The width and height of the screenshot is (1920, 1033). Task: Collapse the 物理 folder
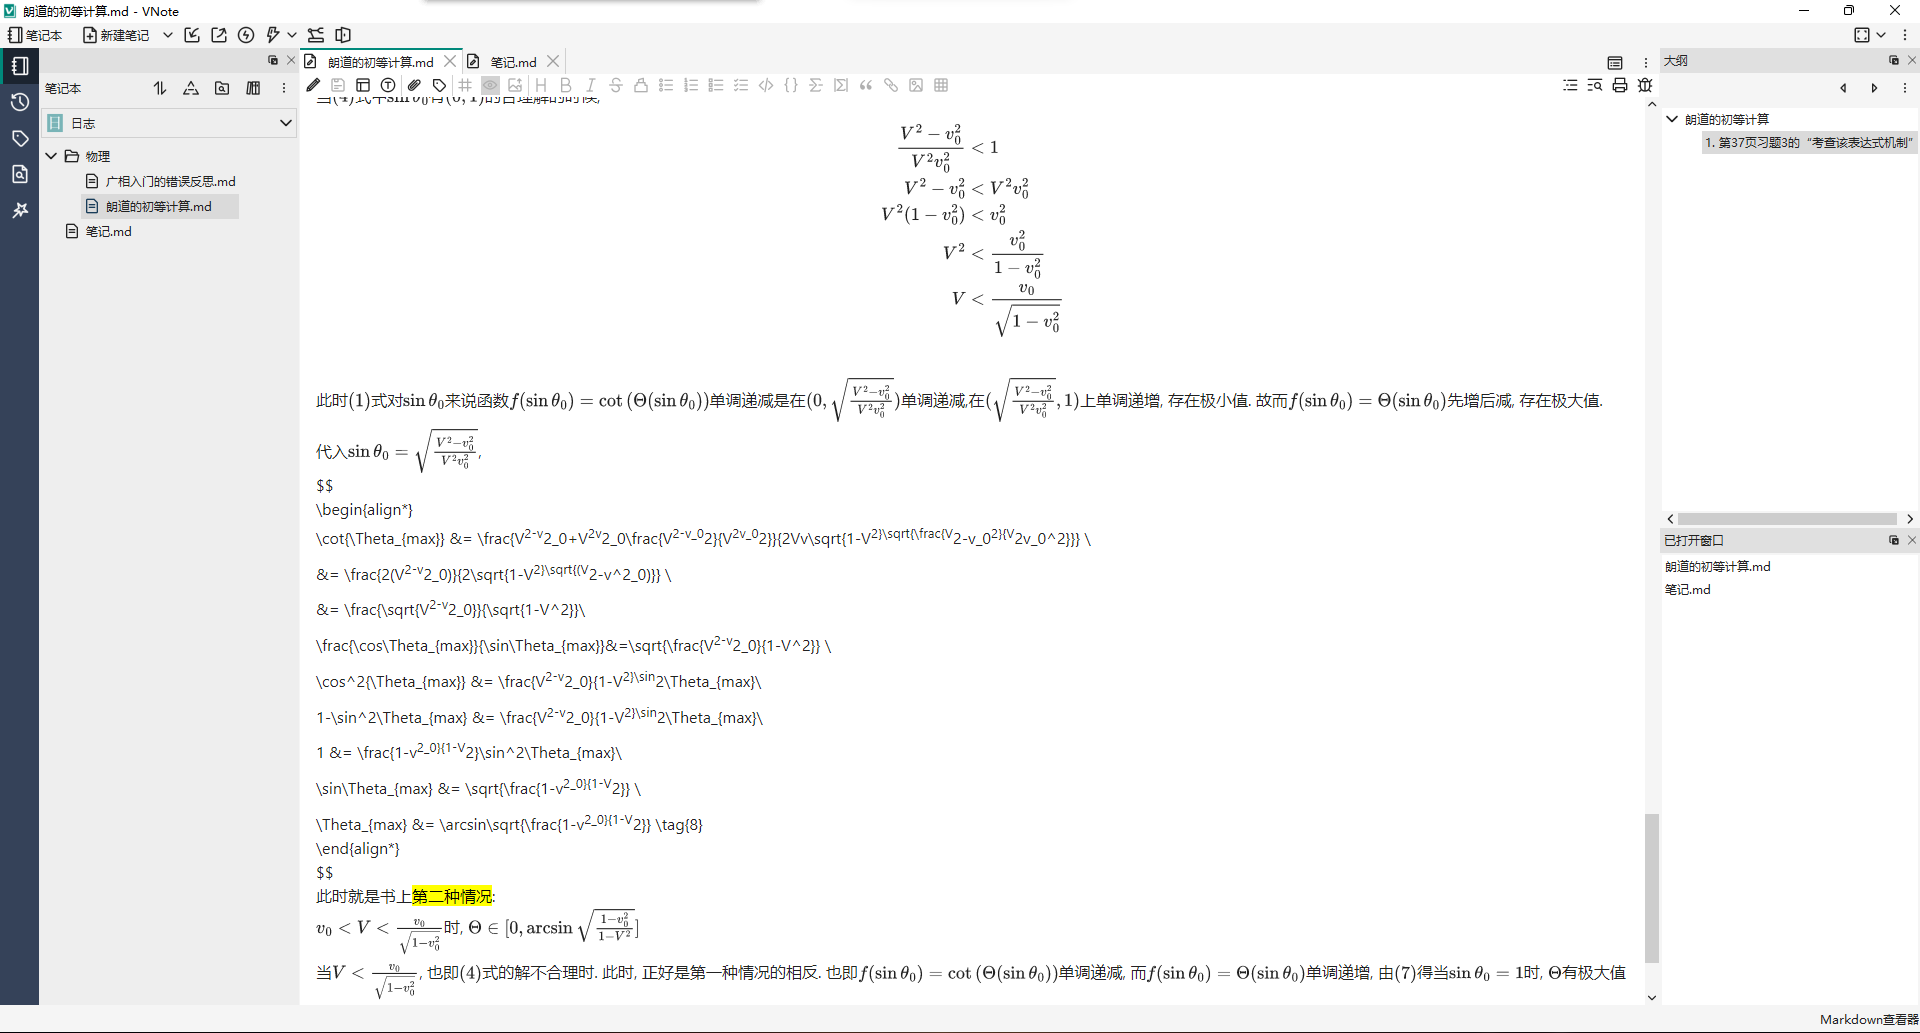coord(52,156)
